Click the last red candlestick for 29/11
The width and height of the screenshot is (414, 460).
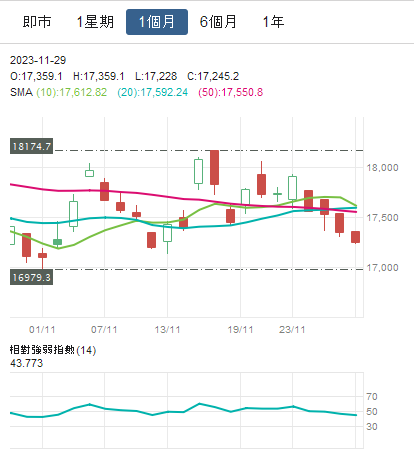(355, 237)
